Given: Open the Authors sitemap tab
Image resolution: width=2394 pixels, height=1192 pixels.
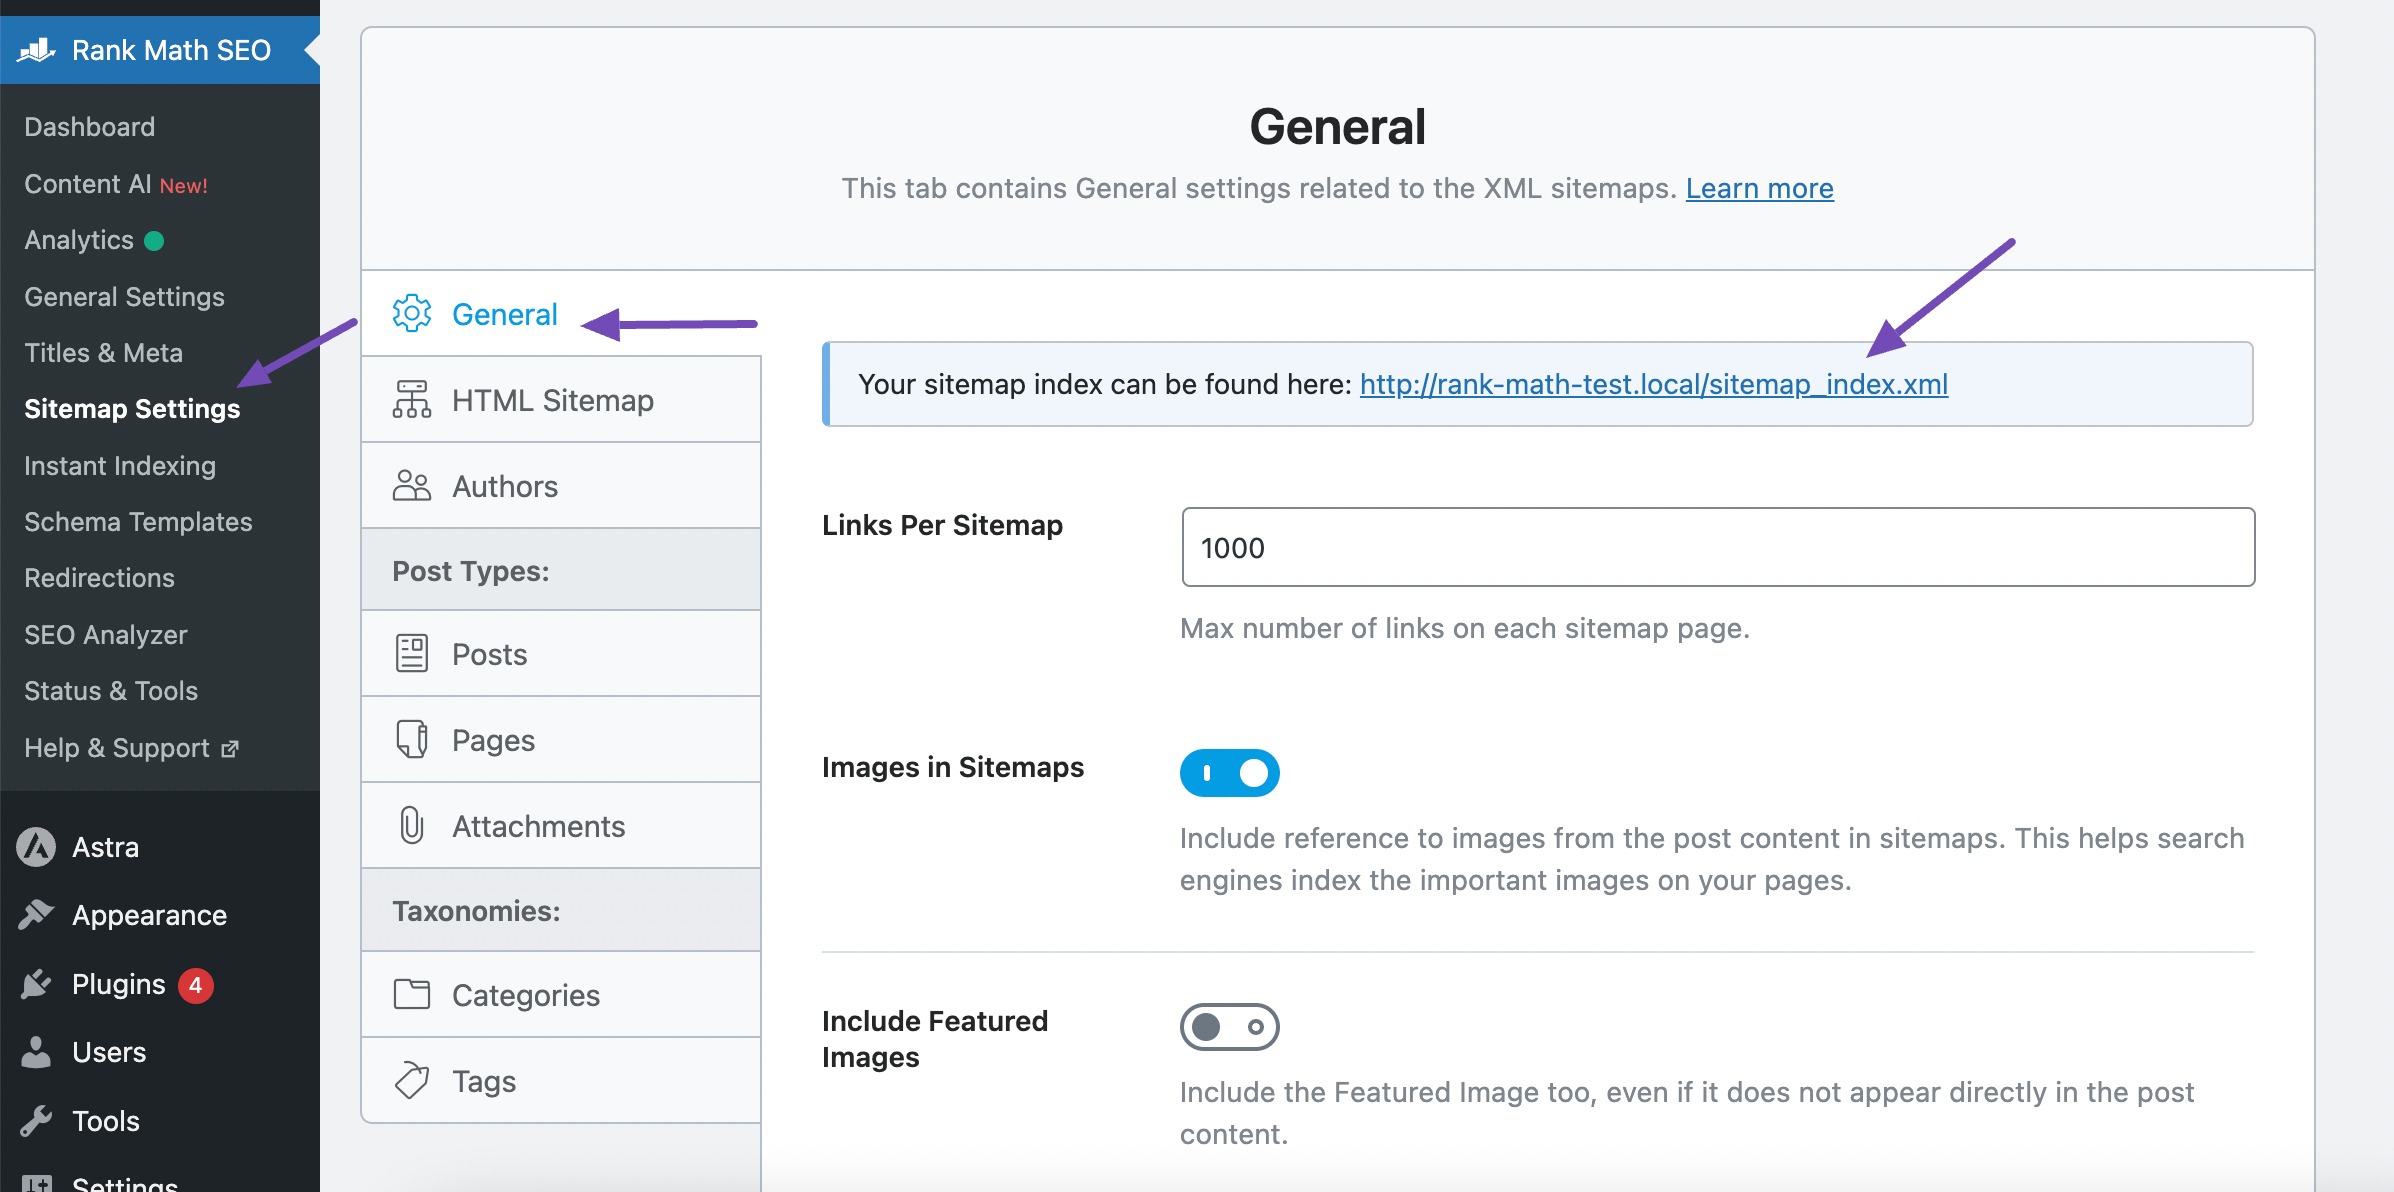Looking at the screenshot, I should (x=561, y=486).
